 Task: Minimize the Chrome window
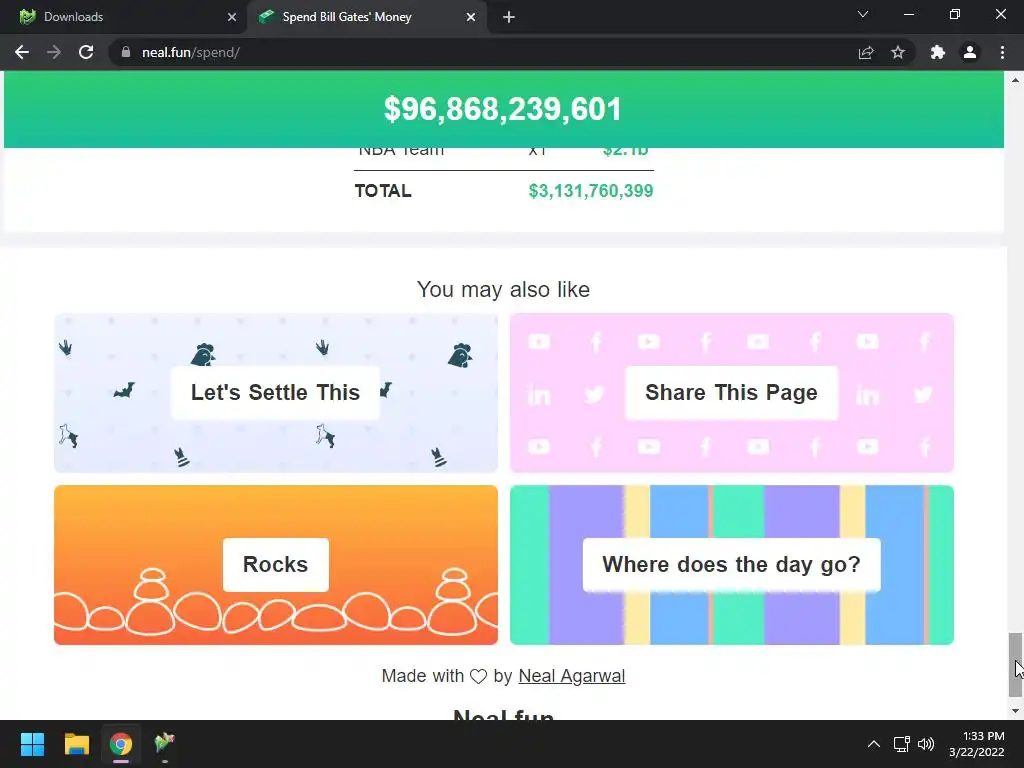click(908, 14)
